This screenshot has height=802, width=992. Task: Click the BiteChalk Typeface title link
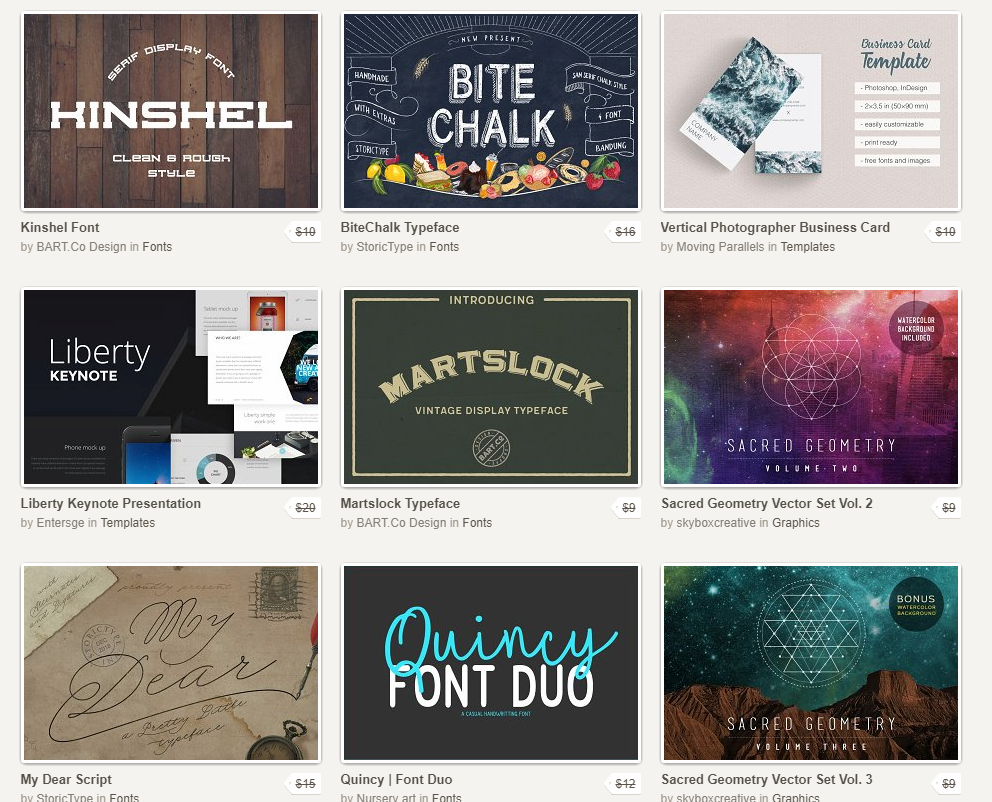(x=400, y=228)
